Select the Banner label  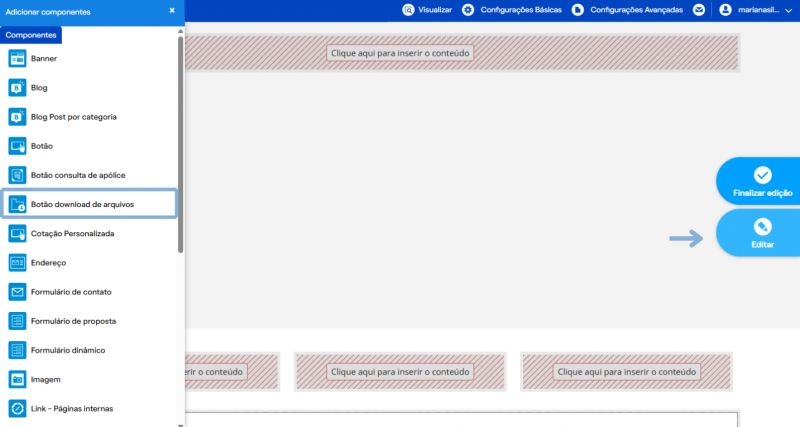point(44,59)
